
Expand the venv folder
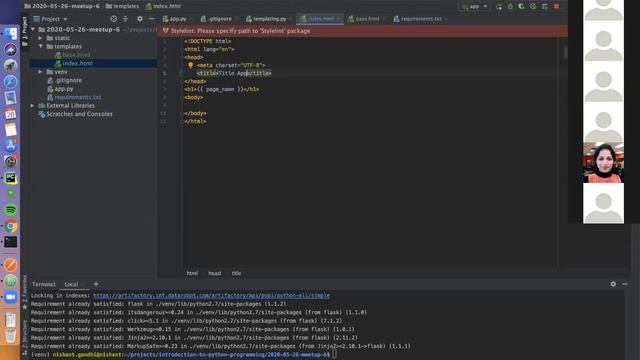tap(40, 72)
